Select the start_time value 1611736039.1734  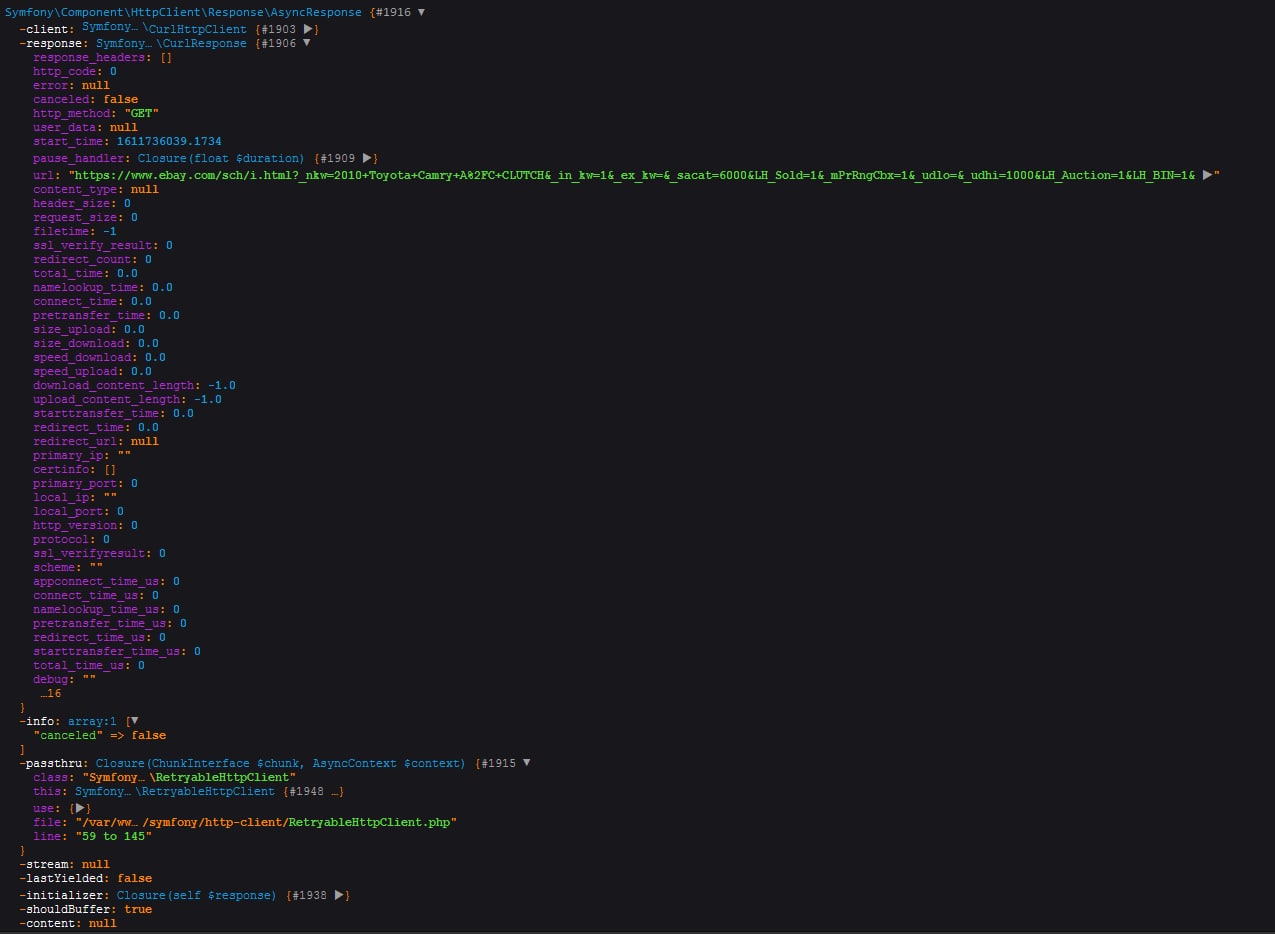169,142
